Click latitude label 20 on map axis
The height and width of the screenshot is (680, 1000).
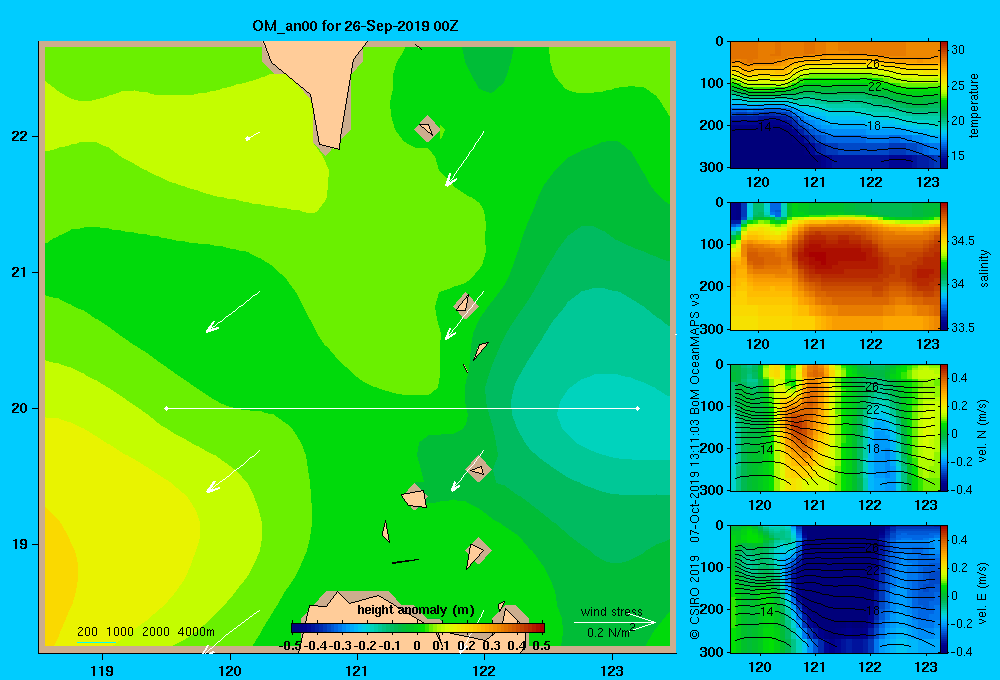(x=20, y=408)
